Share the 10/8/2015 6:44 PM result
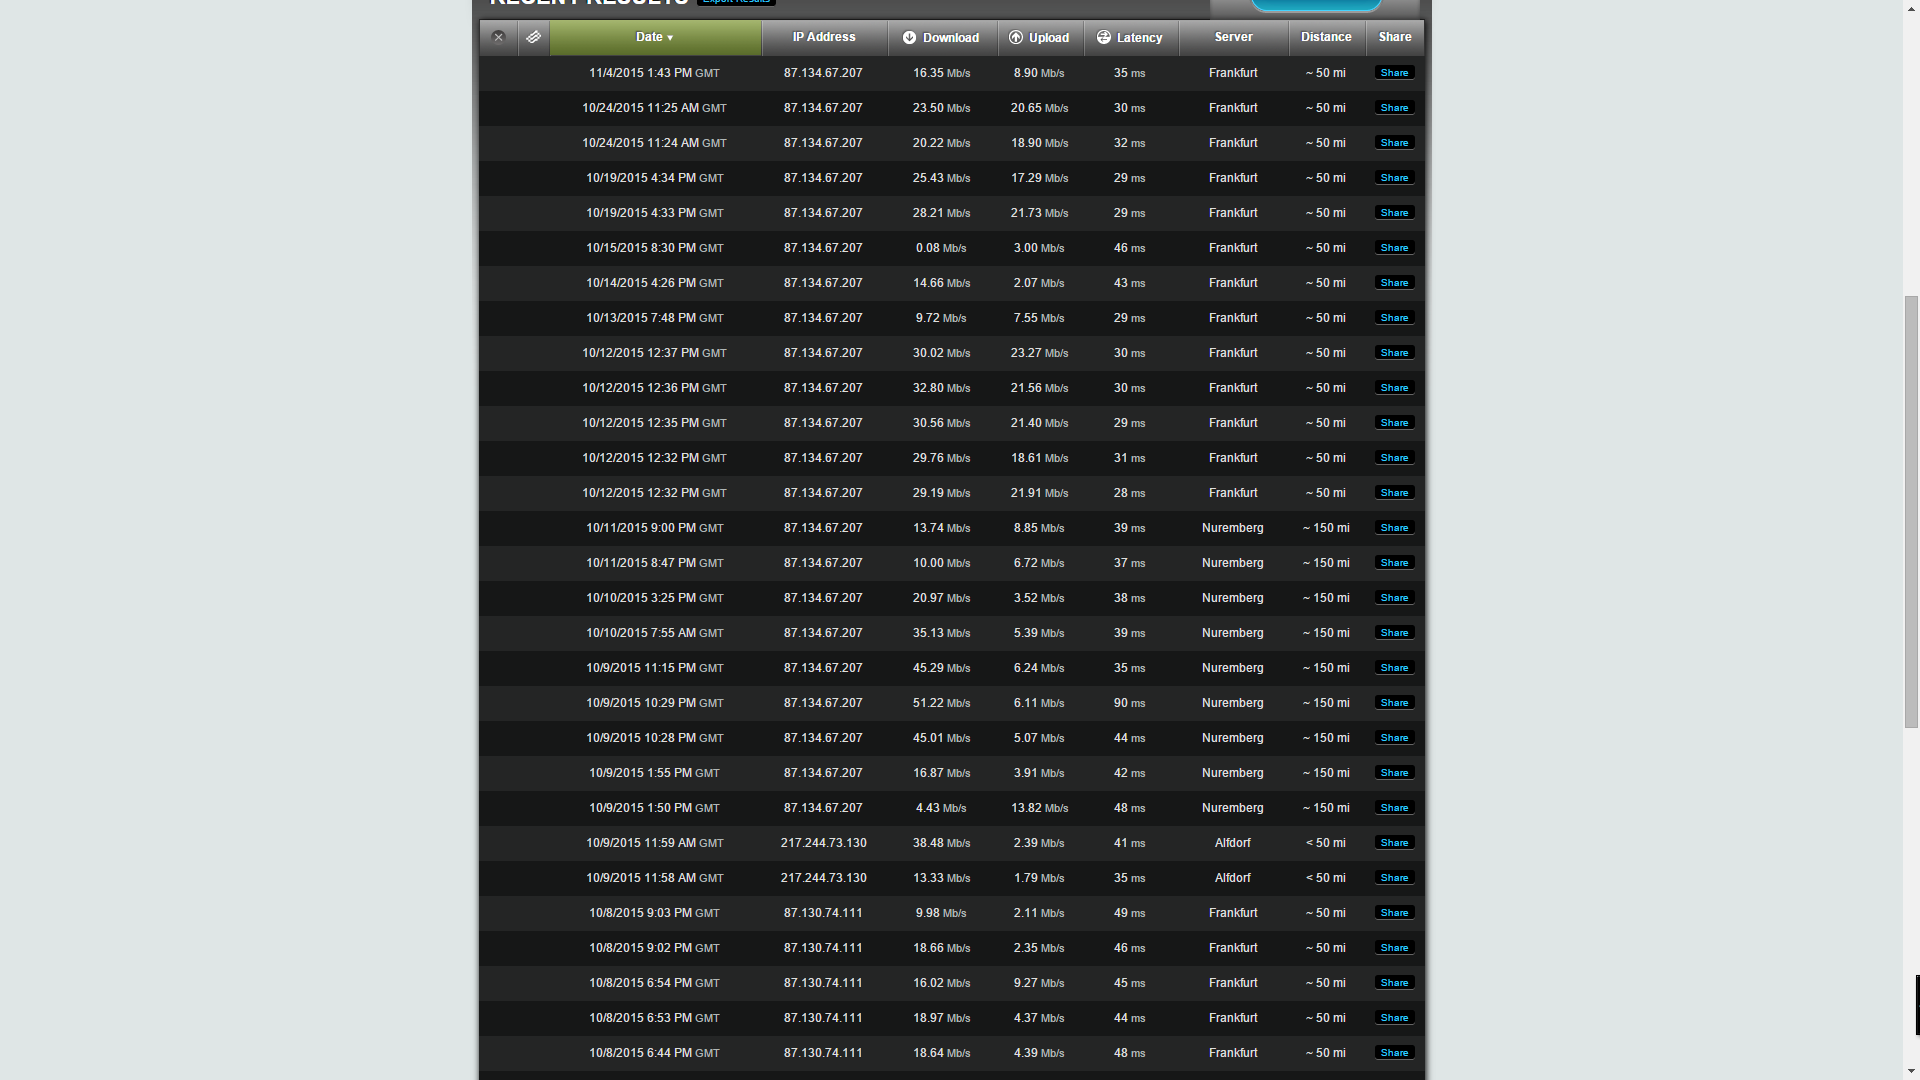Image resolution: width=1920 pixels, height=1080 pixels. (1394, 1053)
